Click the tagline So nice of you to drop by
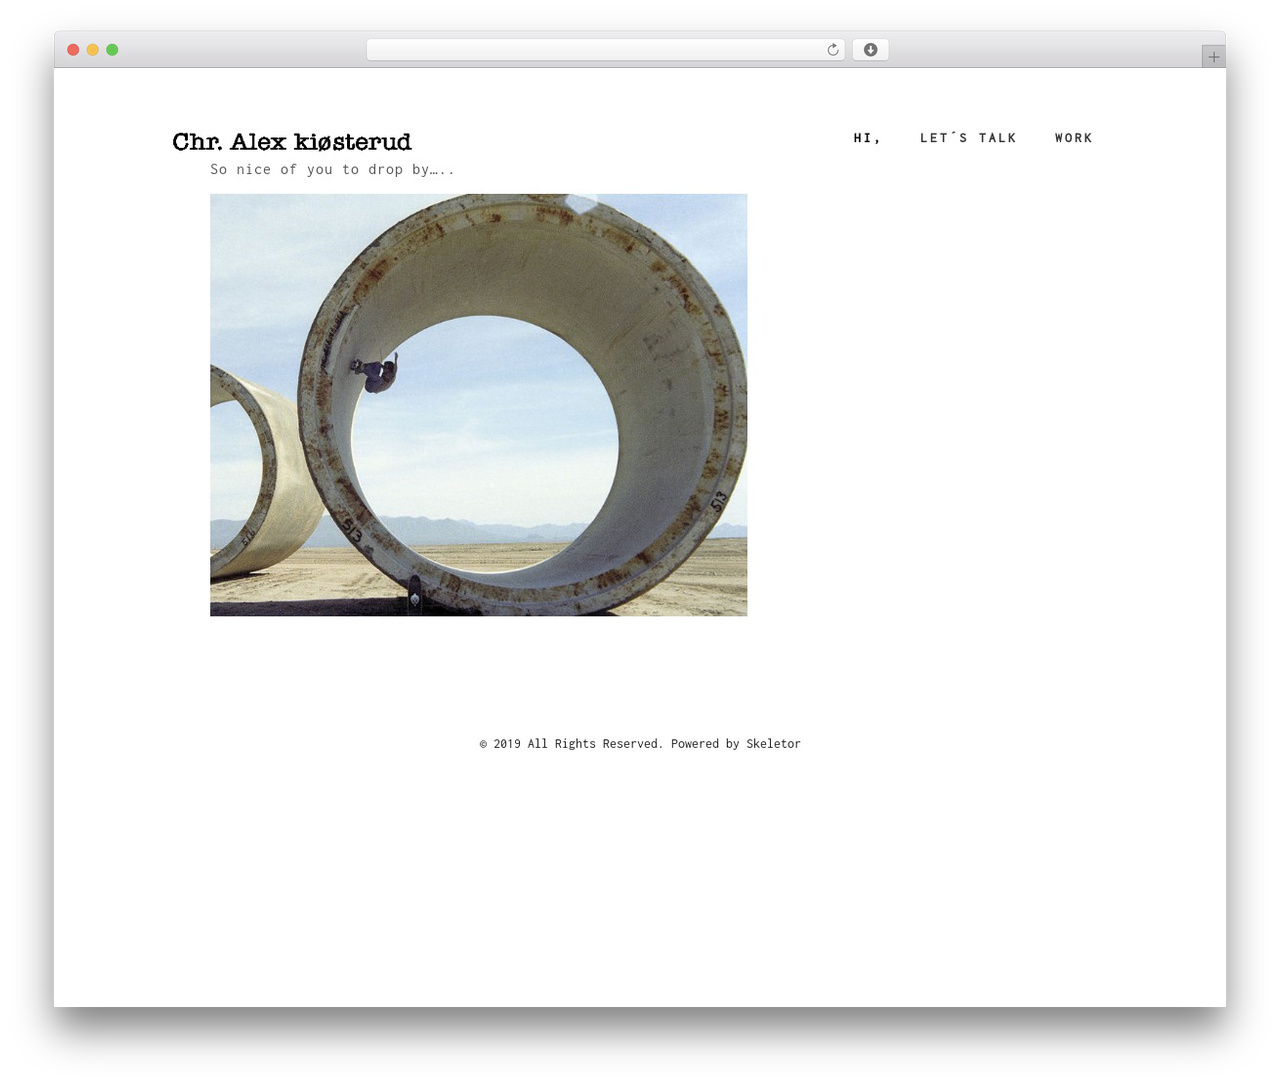 tap(332, 170)
